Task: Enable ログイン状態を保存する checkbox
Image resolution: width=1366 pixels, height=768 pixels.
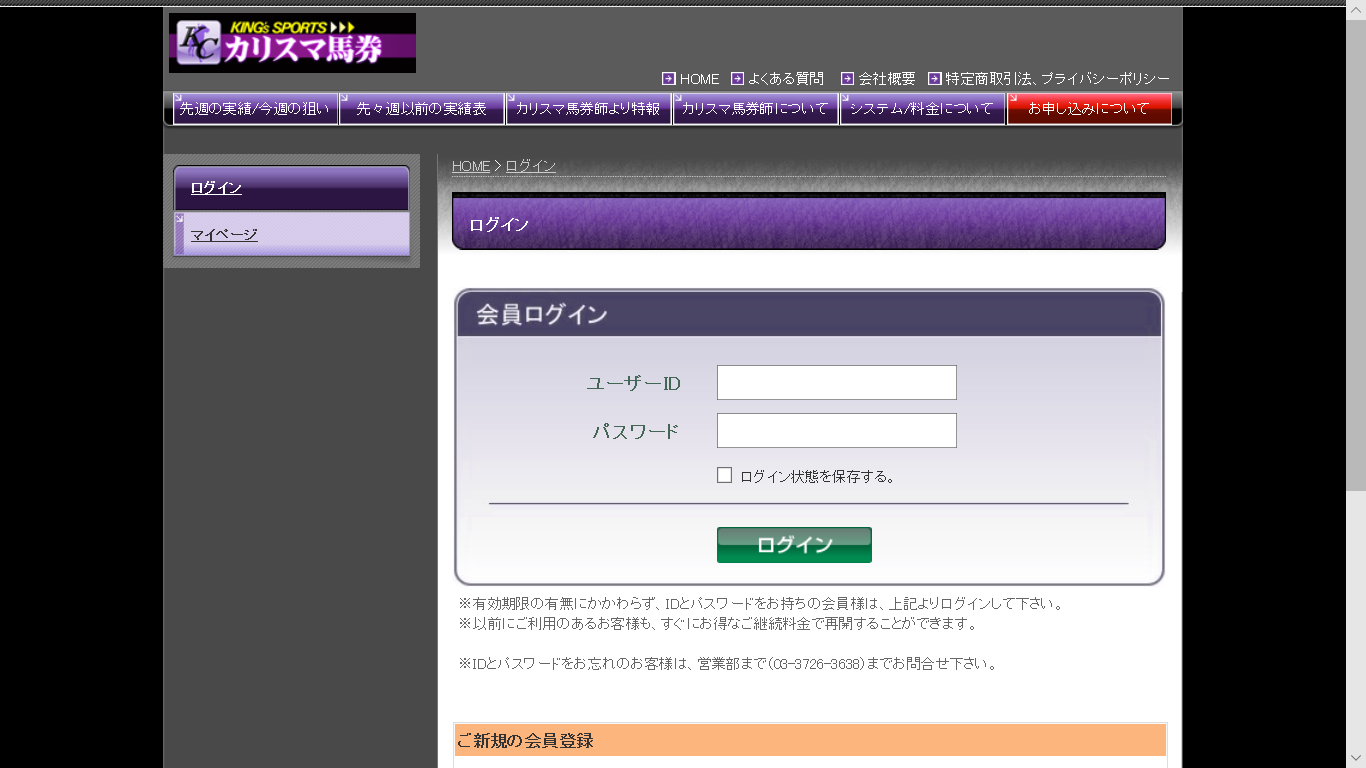Action: [724, 475]
